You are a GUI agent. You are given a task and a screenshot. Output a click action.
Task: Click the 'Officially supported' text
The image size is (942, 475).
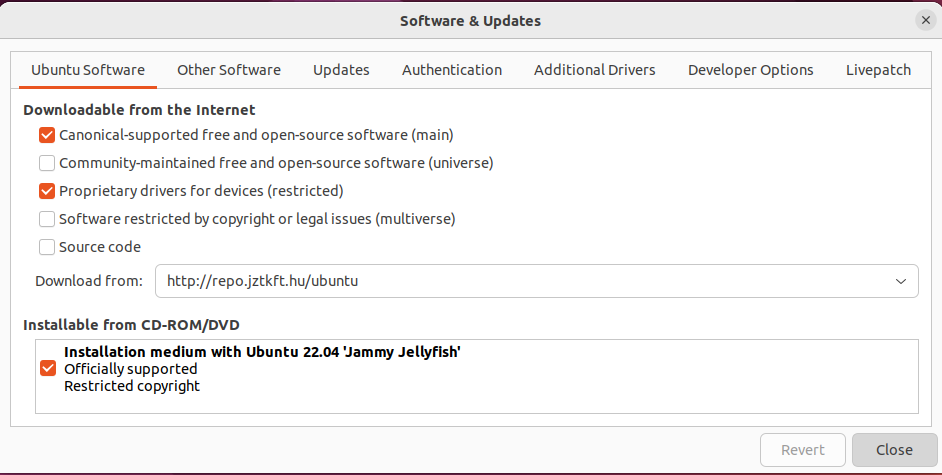(x=130, y=369)
